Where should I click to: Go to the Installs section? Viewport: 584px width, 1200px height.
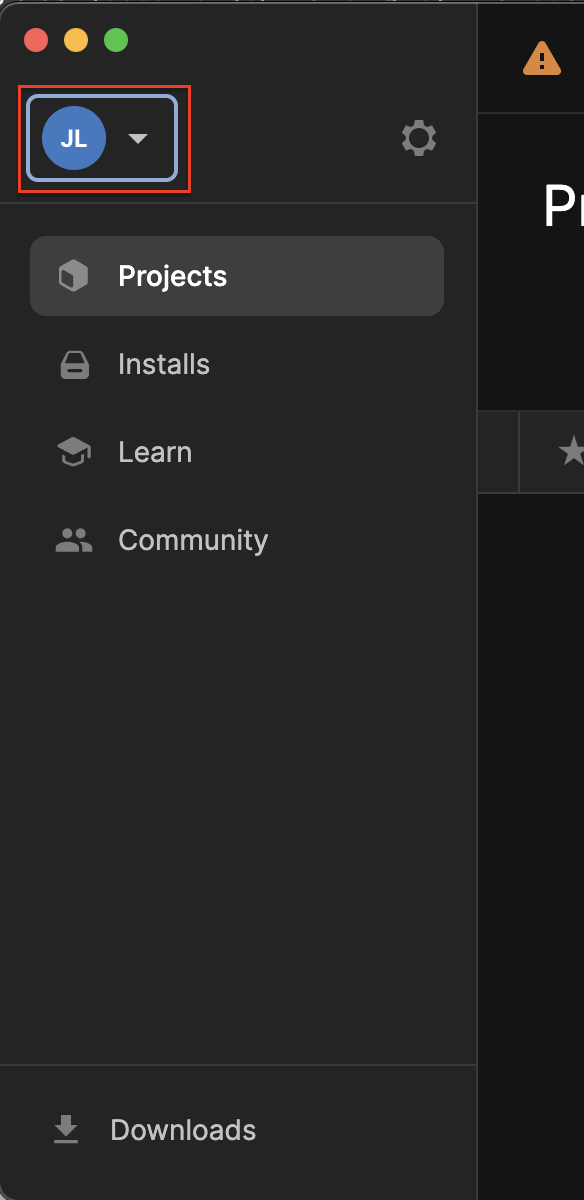[164, 364]
